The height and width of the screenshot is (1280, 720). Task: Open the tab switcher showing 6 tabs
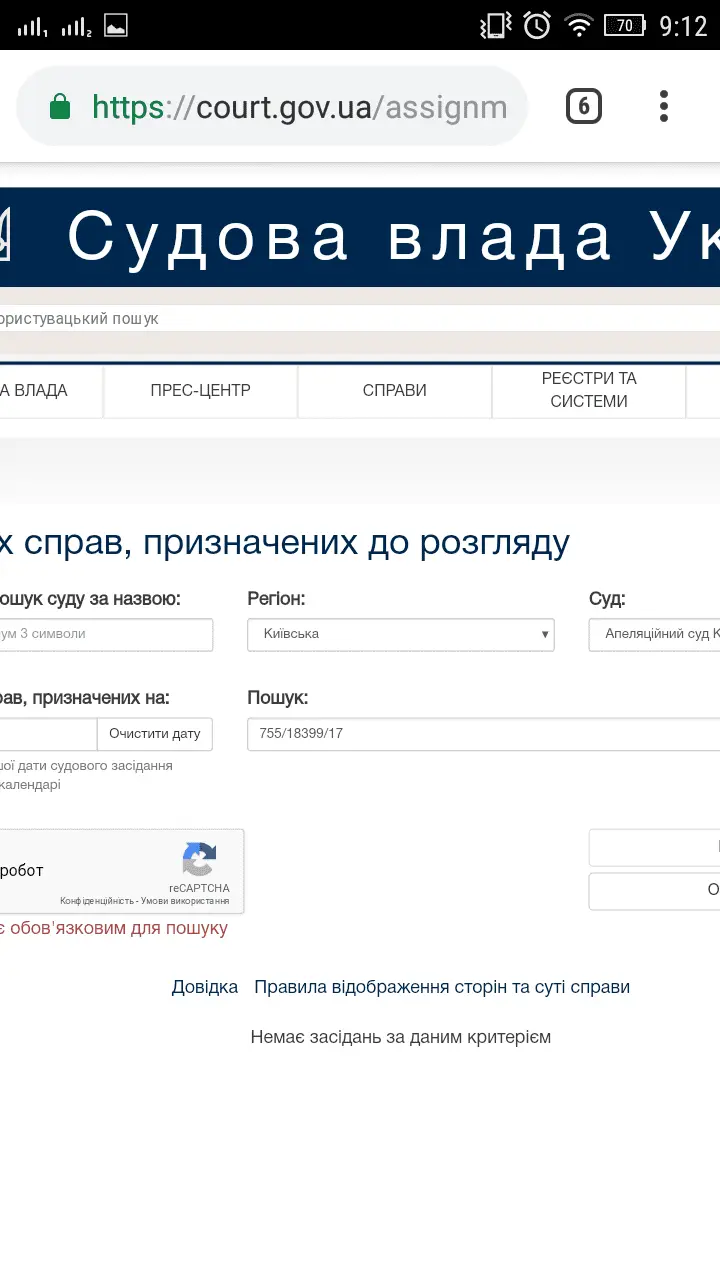(584, 106)
